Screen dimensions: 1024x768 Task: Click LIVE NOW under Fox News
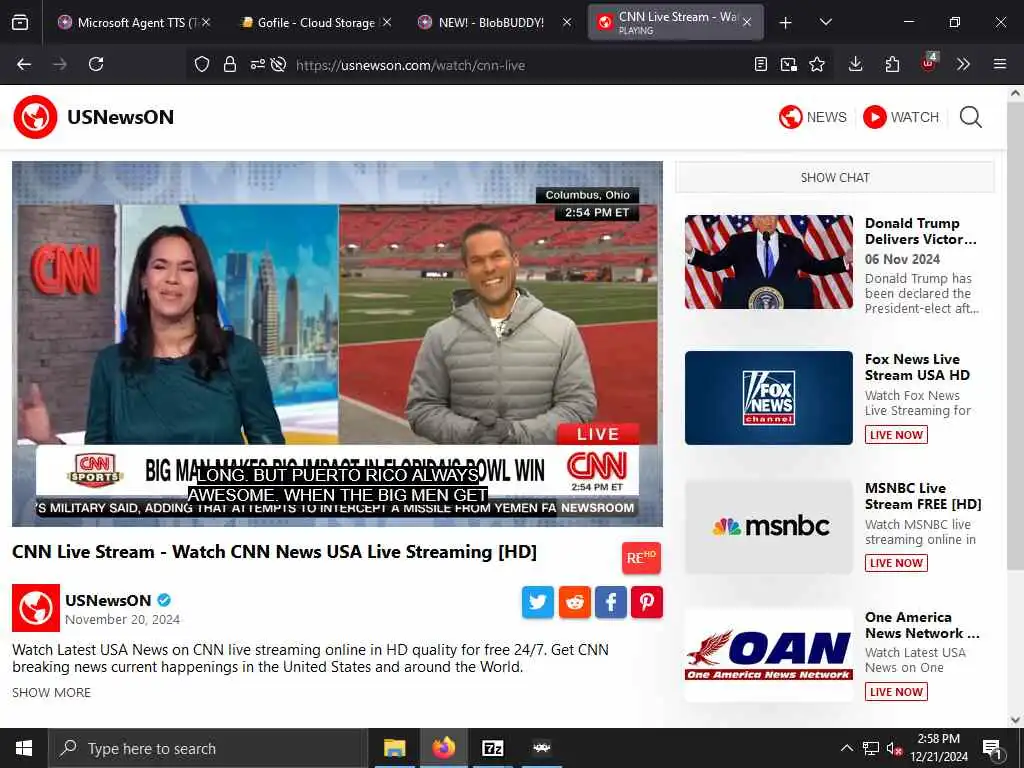(896, 435)
